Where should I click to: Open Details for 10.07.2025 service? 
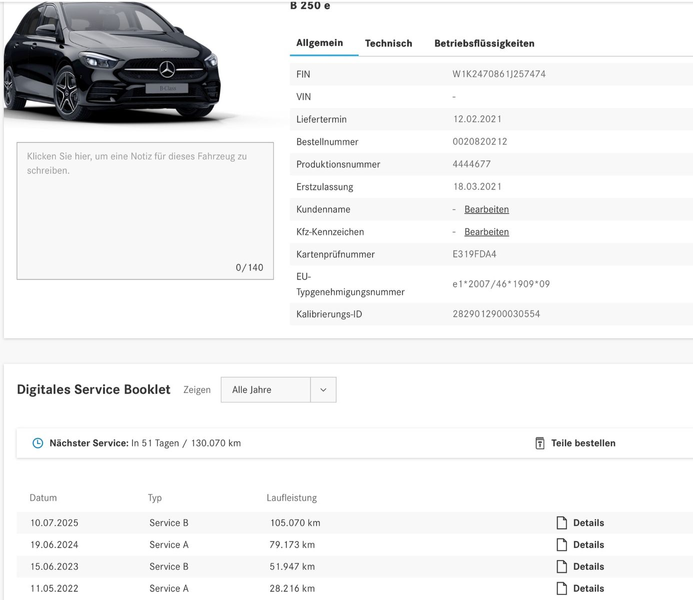click(x=588, y=523)
